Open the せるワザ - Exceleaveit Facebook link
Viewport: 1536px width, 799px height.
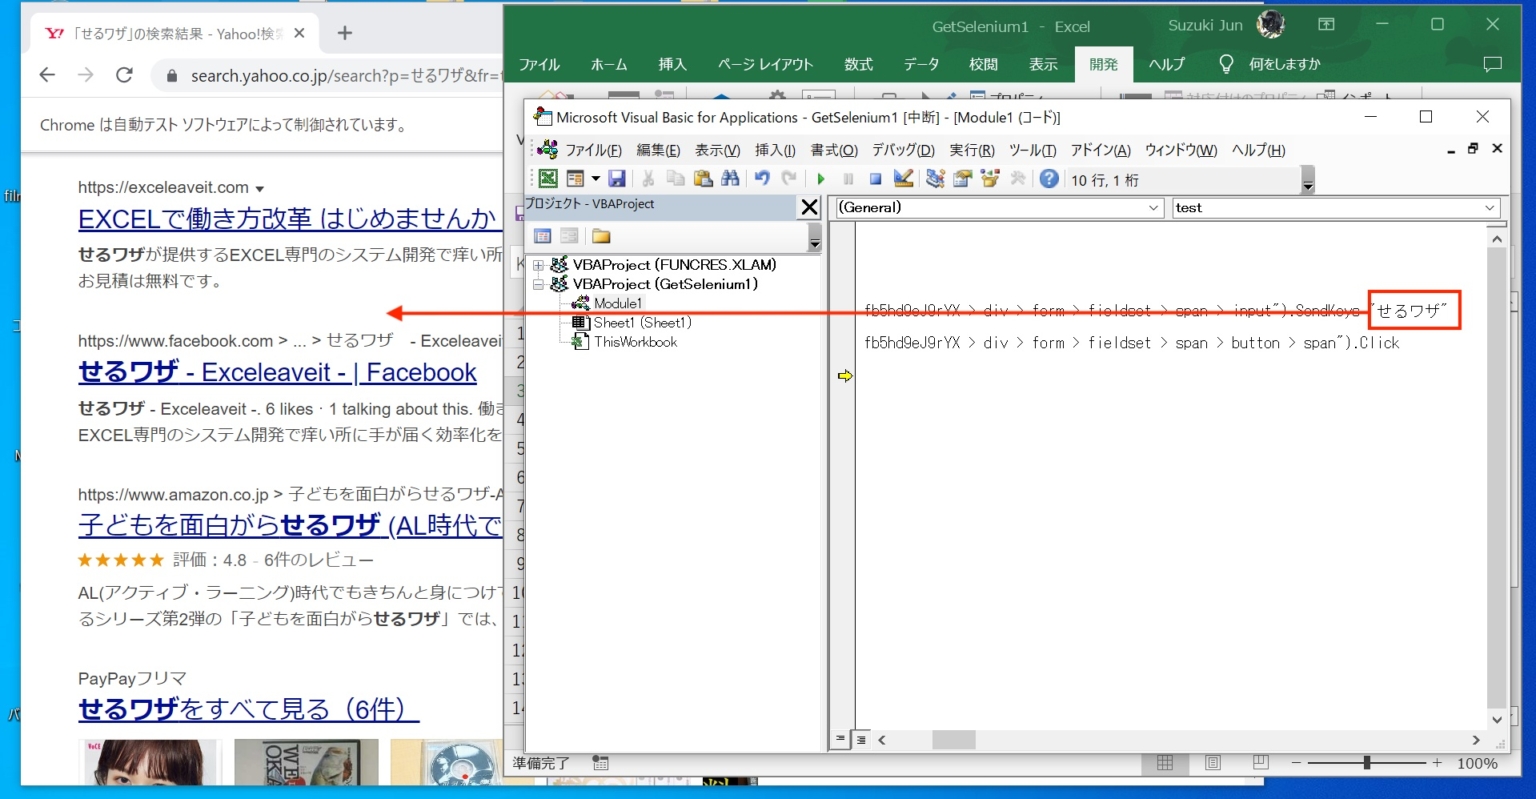point(277,373)
